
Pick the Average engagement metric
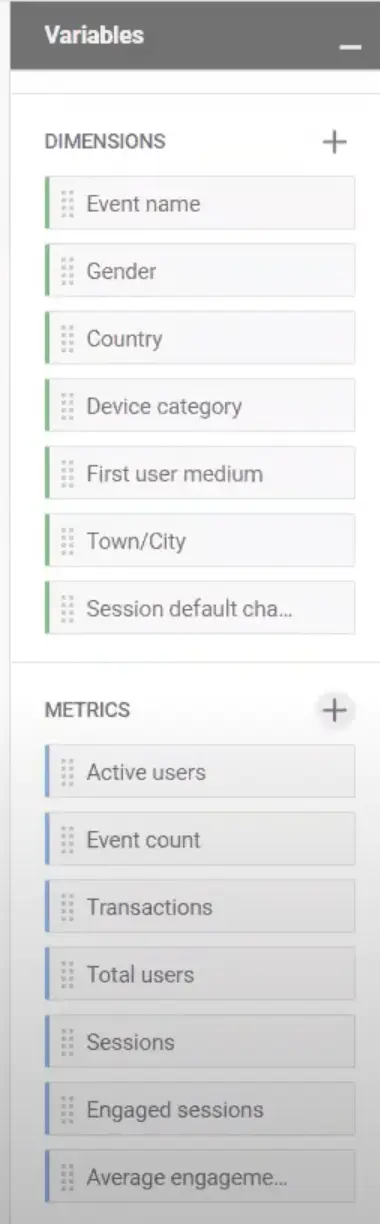click(200, 1177)
